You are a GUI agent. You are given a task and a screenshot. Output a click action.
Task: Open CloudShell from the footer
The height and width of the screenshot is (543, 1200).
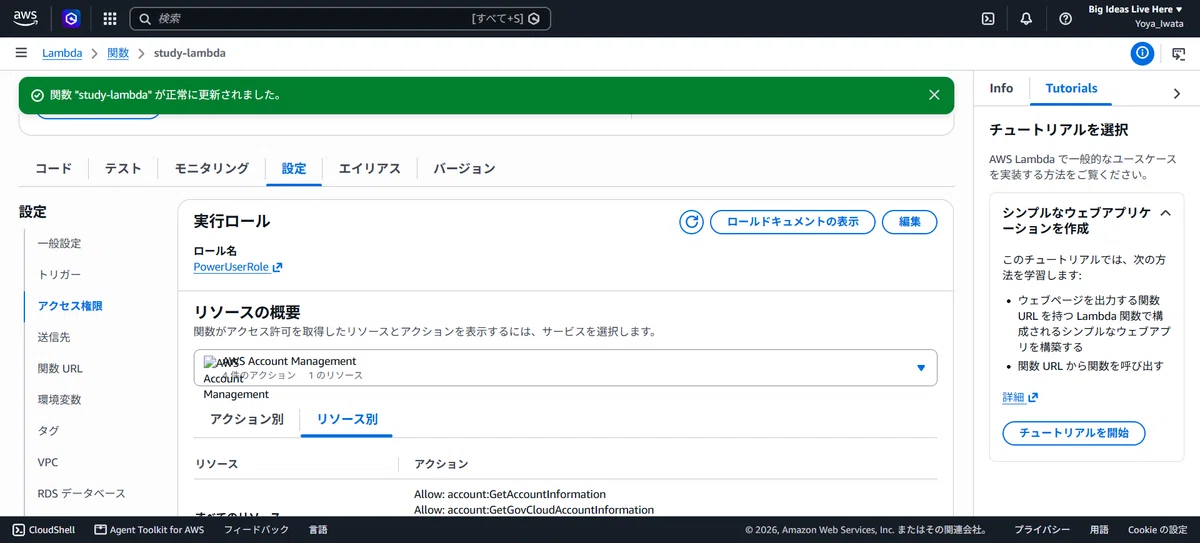click(x=46, y=530)
